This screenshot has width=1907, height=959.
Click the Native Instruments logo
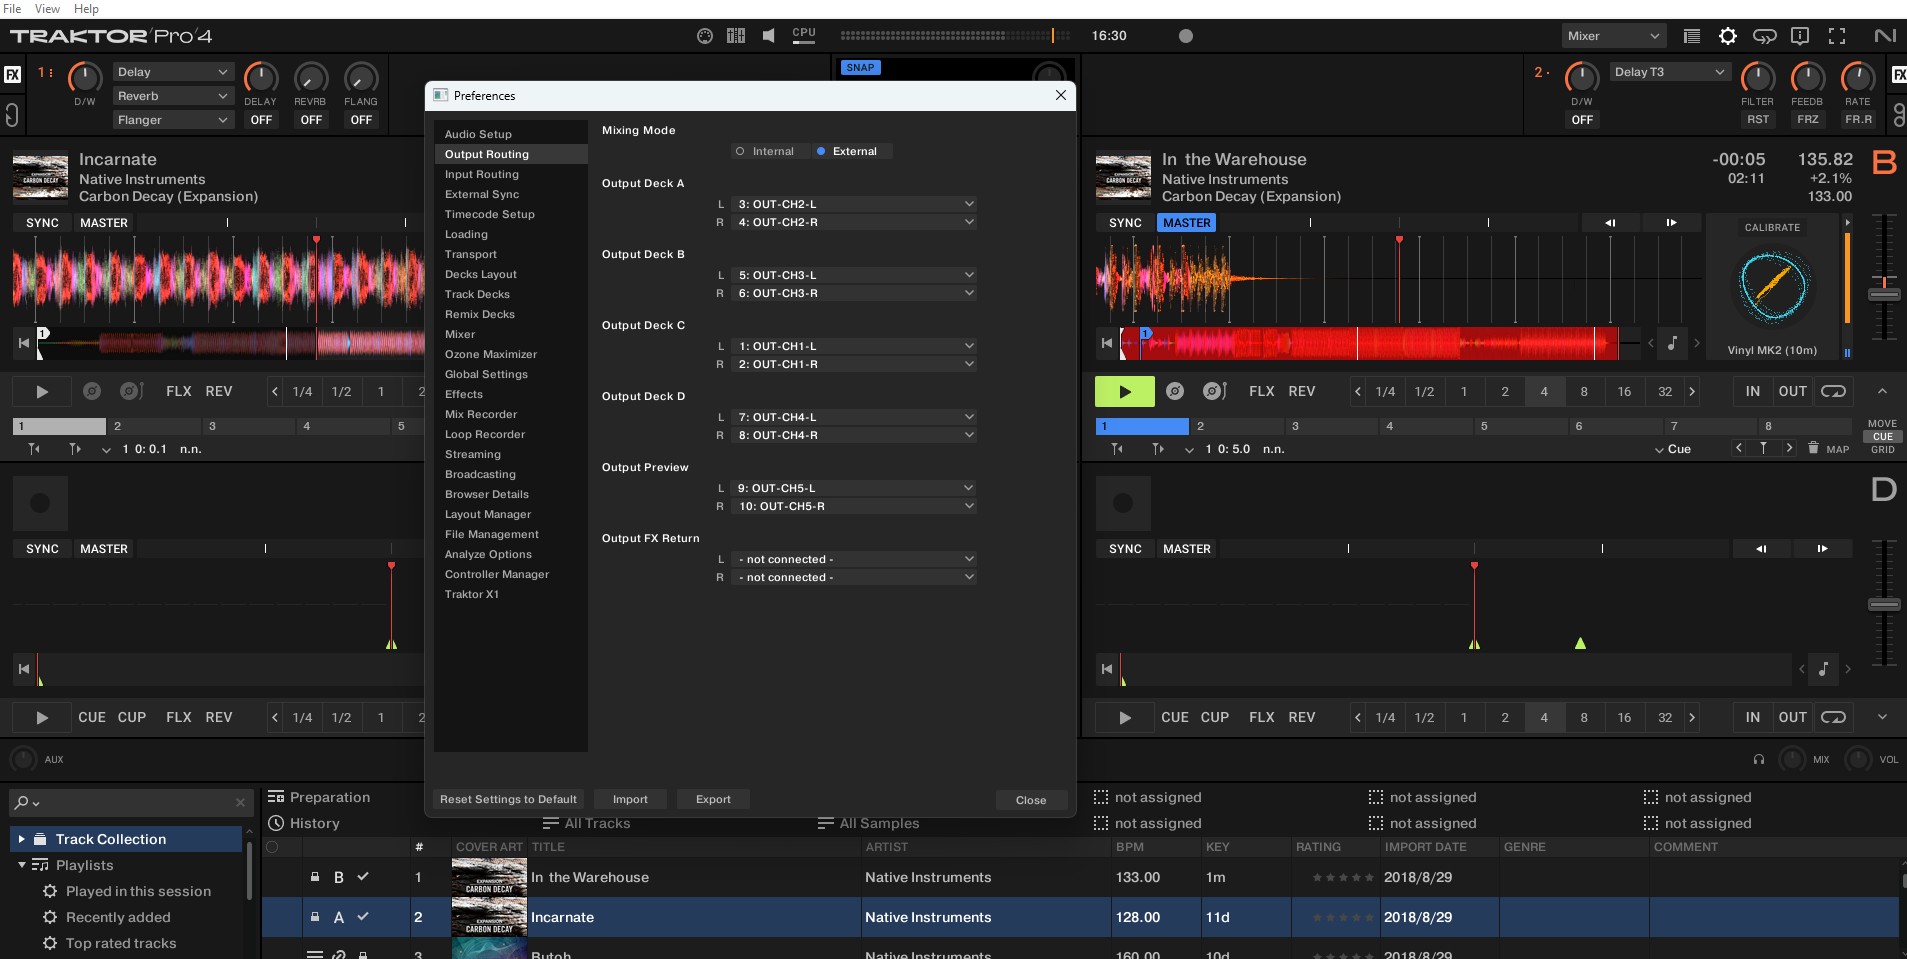click(x=1885, y=36)
